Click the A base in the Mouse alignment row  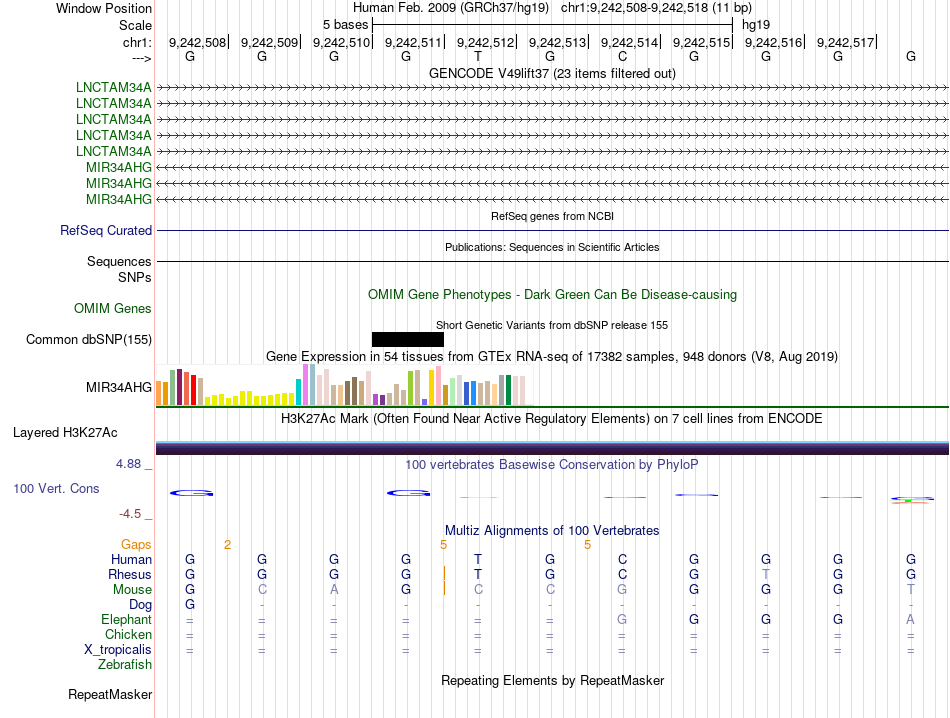(x=334, y=590)
